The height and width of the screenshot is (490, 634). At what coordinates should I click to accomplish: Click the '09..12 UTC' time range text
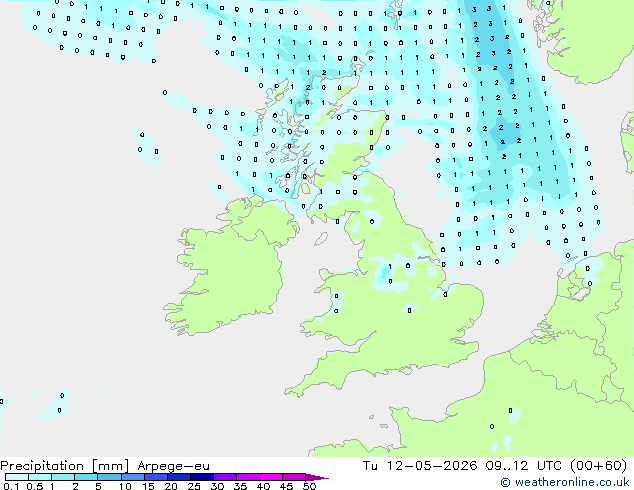click(523, 465)
